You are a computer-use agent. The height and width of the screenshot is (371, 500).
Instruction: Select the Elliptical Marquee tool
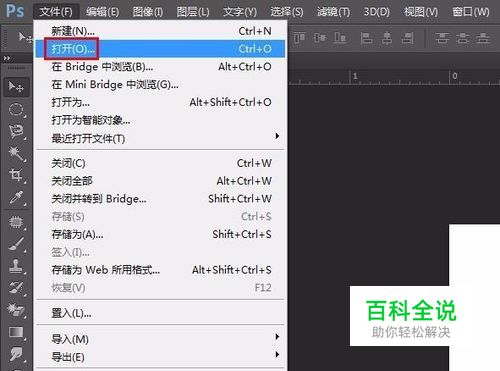pyautogui.click(x=16, y=109)
